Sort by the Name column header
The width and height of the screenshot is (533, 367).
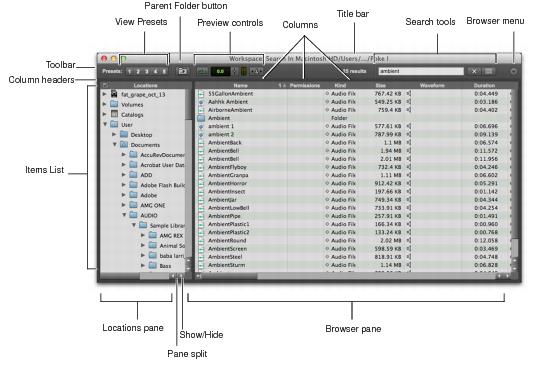(240, 85)
